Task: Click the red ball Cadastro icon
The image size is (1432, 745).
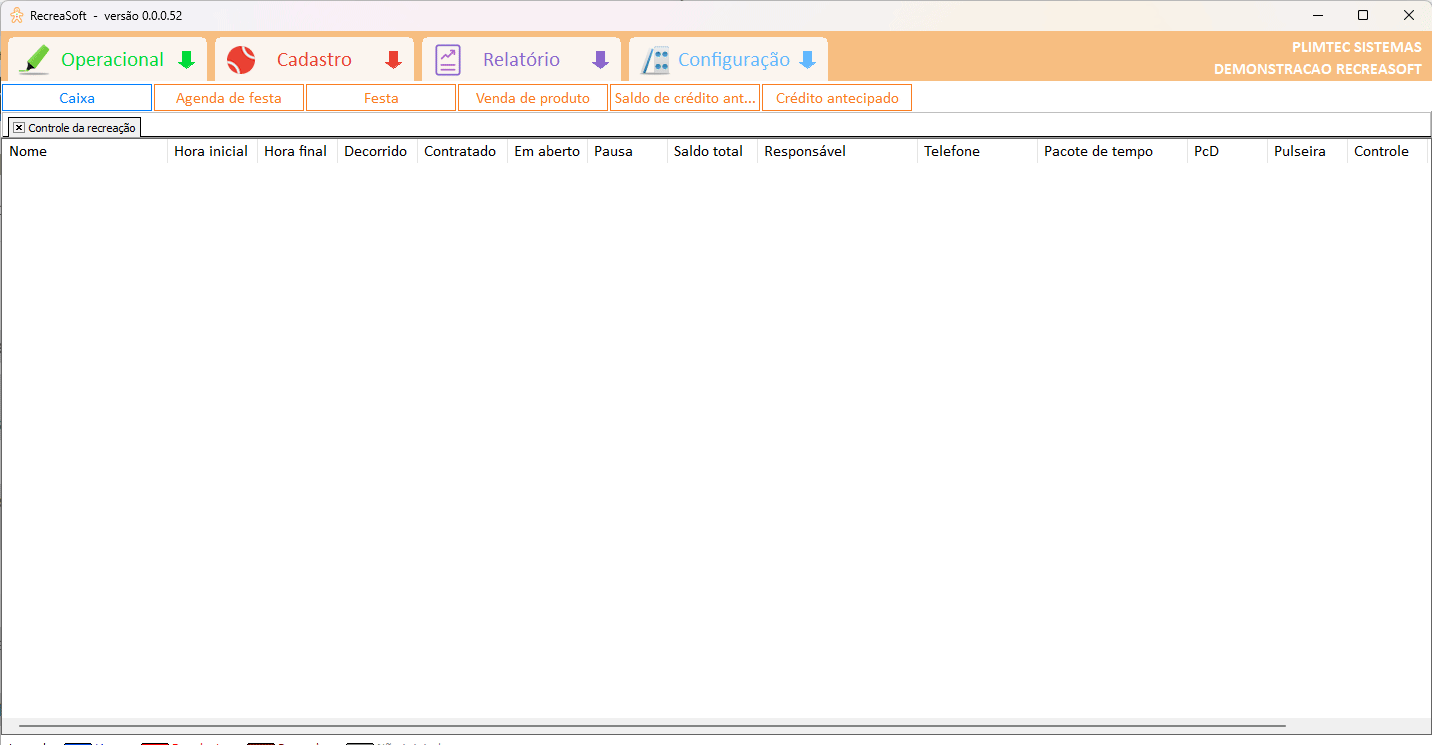Action: click(x=241, y=60)
